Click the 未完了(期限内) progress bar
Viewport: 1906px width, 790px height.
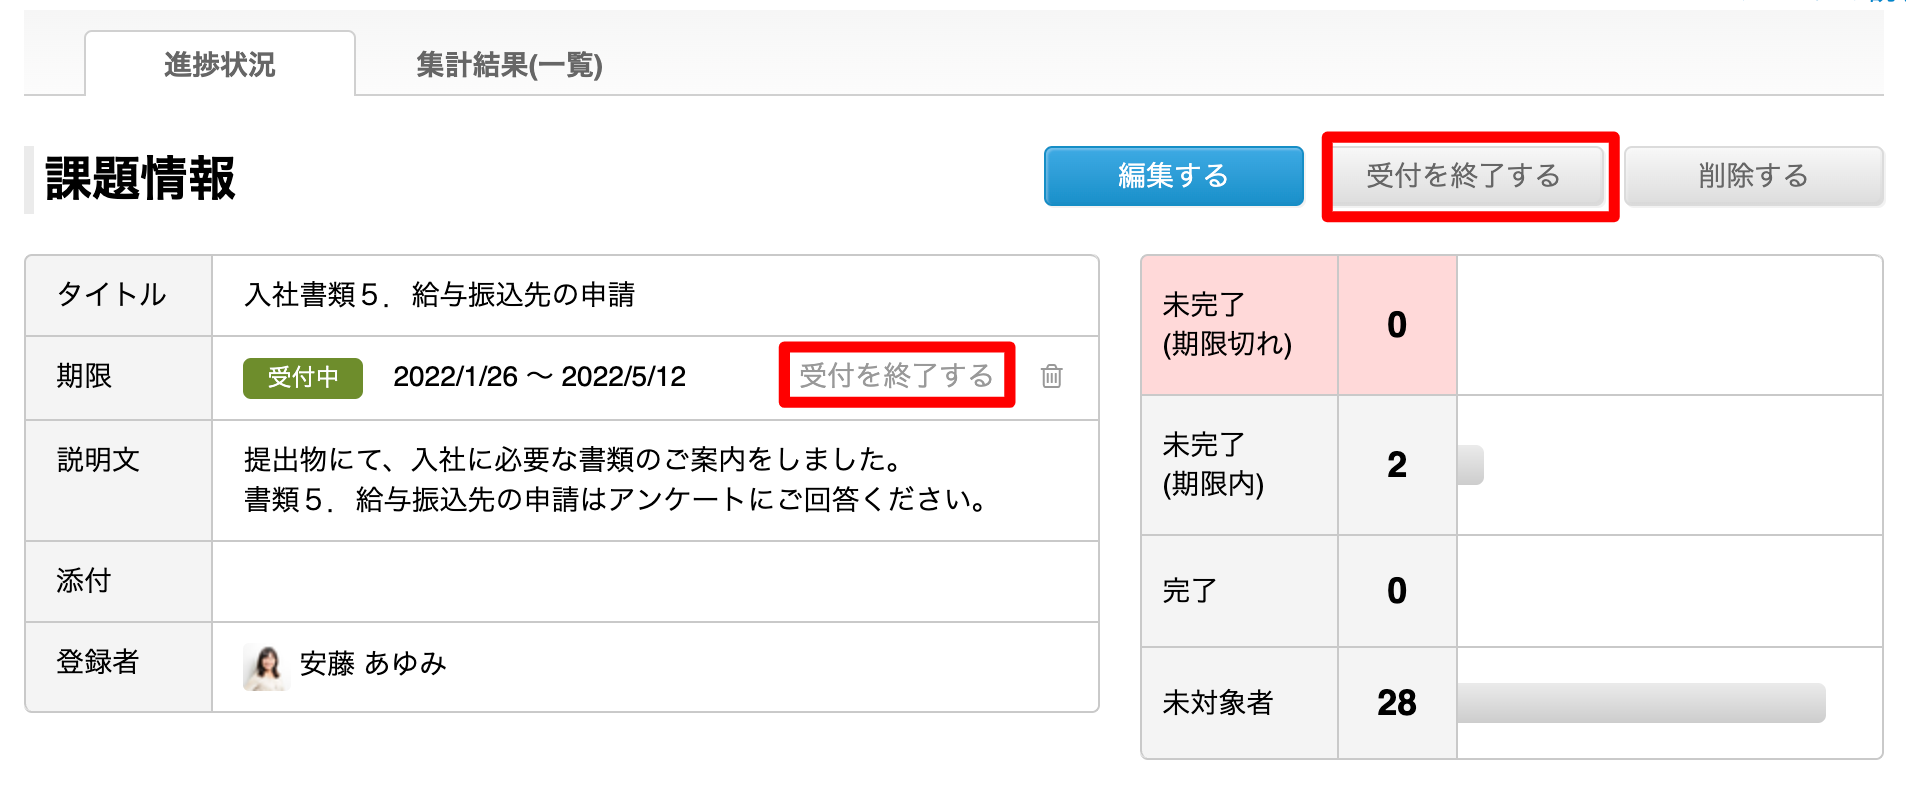(1470, 465)
